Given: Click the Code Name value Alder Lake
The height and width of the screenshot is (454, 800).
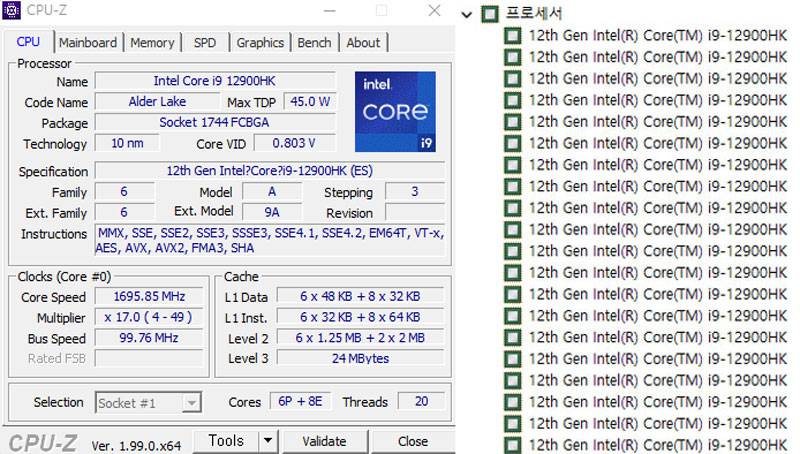Looking at the screenshot, I should point(157,102).
